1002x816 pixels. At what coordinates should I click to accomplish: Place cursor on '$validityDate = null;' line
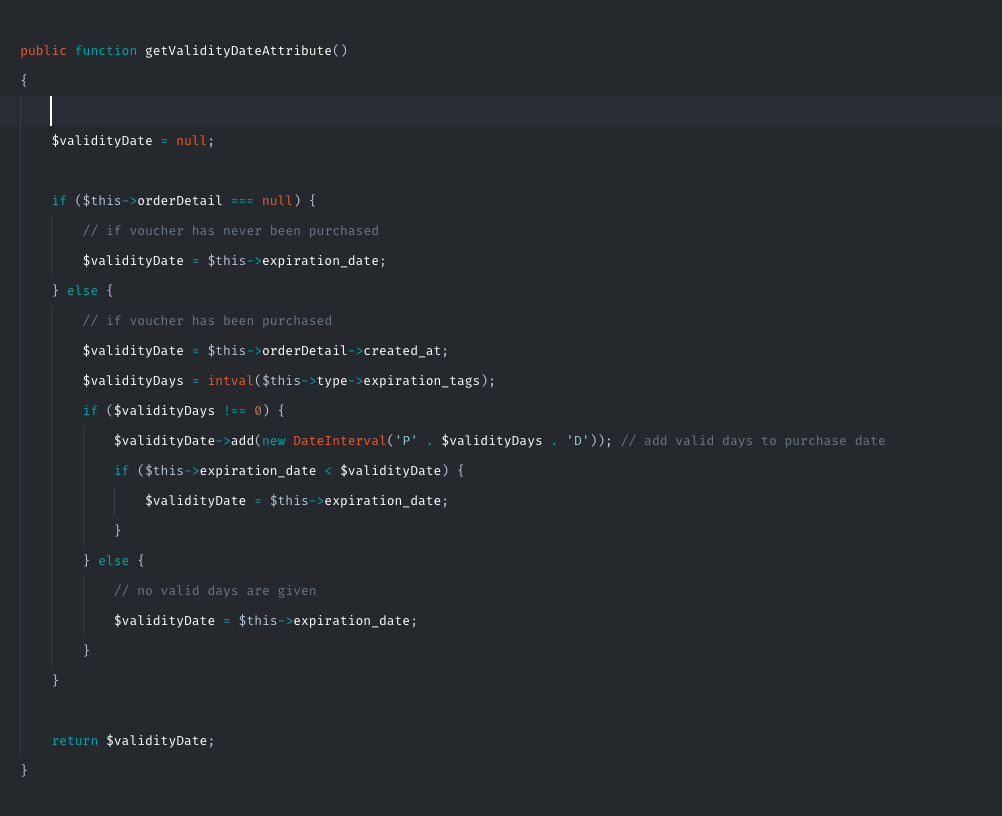(x=133, y=141)
